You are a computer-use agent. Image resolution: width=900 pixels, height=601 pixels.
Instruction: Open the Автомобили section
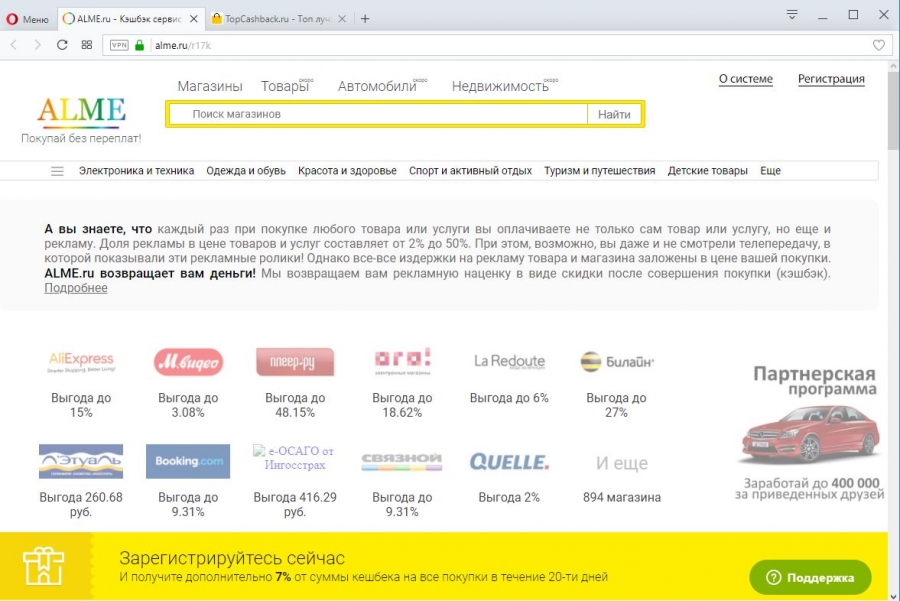[377, 86]
